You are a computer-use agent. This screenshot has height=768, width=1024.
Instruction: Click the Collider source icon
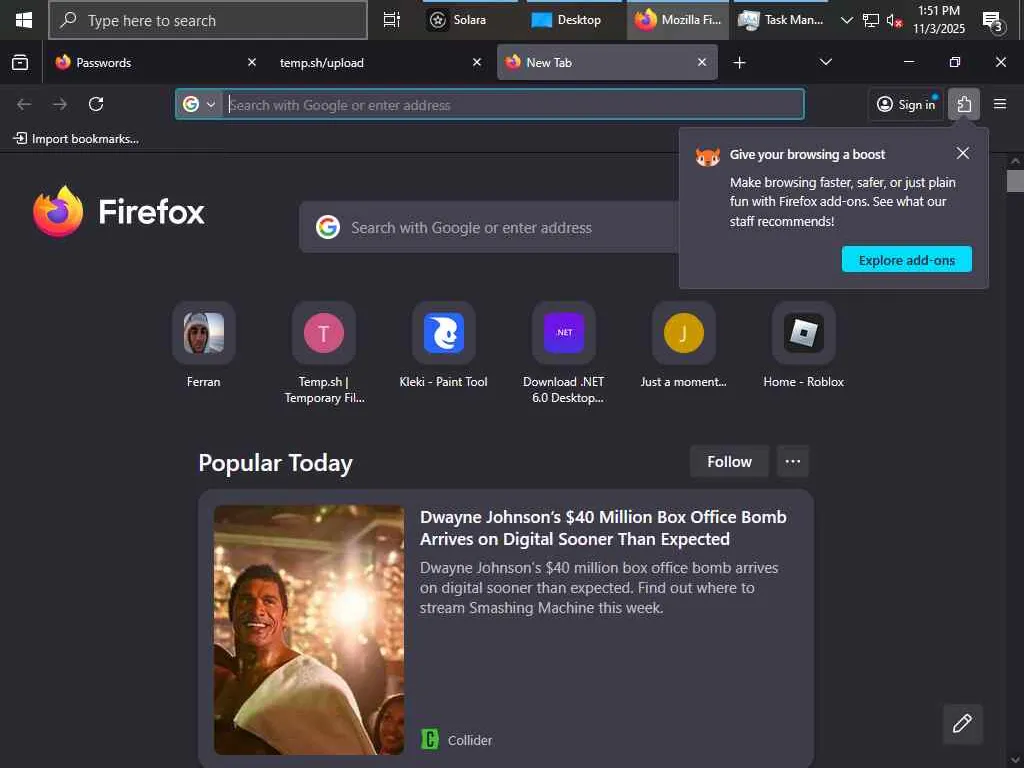coord(430,739)
